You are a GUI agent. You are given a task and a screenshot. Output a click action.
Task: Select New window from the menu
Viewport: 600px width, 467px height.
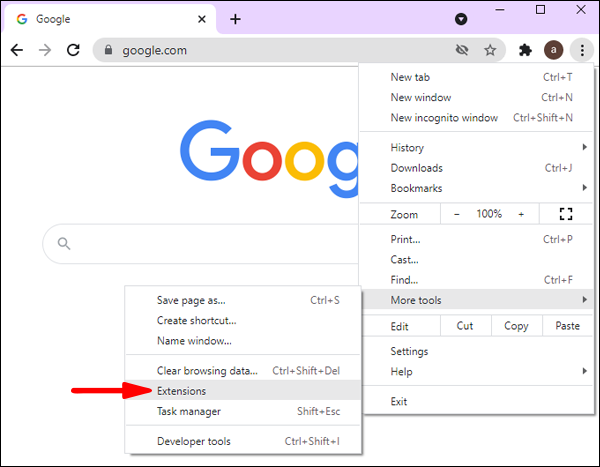pyautogui.click(x=476, y=98)
